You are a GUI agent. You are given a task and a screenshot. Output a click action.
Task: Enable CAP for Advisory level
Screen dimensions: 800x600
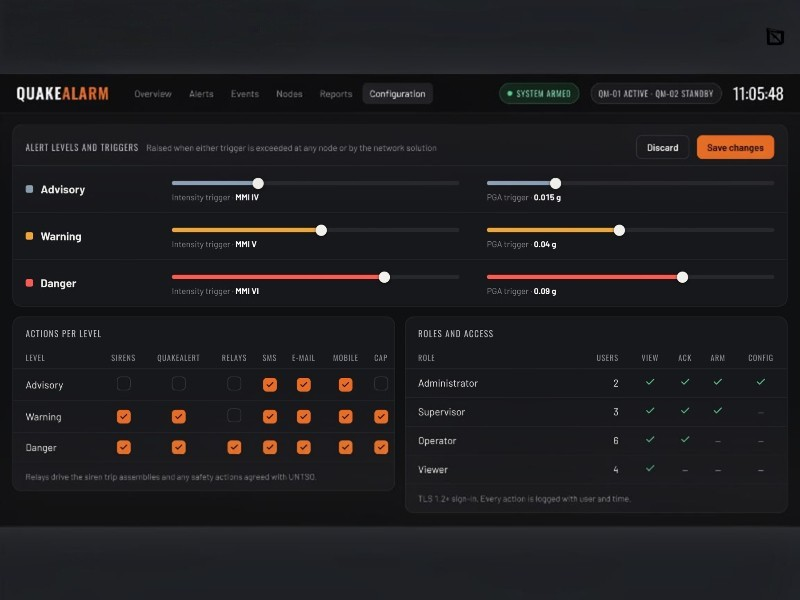[x=381, y=384]
